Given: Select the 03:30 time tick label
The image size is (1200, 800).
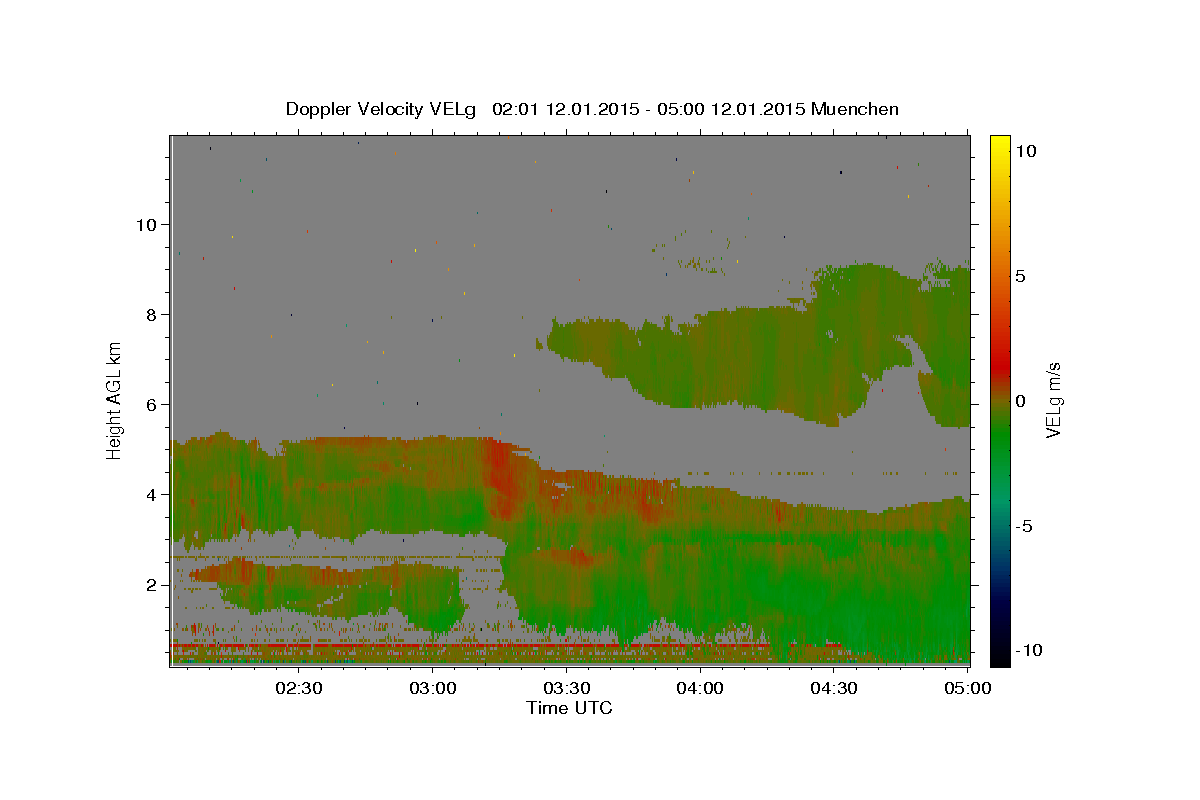Looking at the screenshot, I should [567, 688].
